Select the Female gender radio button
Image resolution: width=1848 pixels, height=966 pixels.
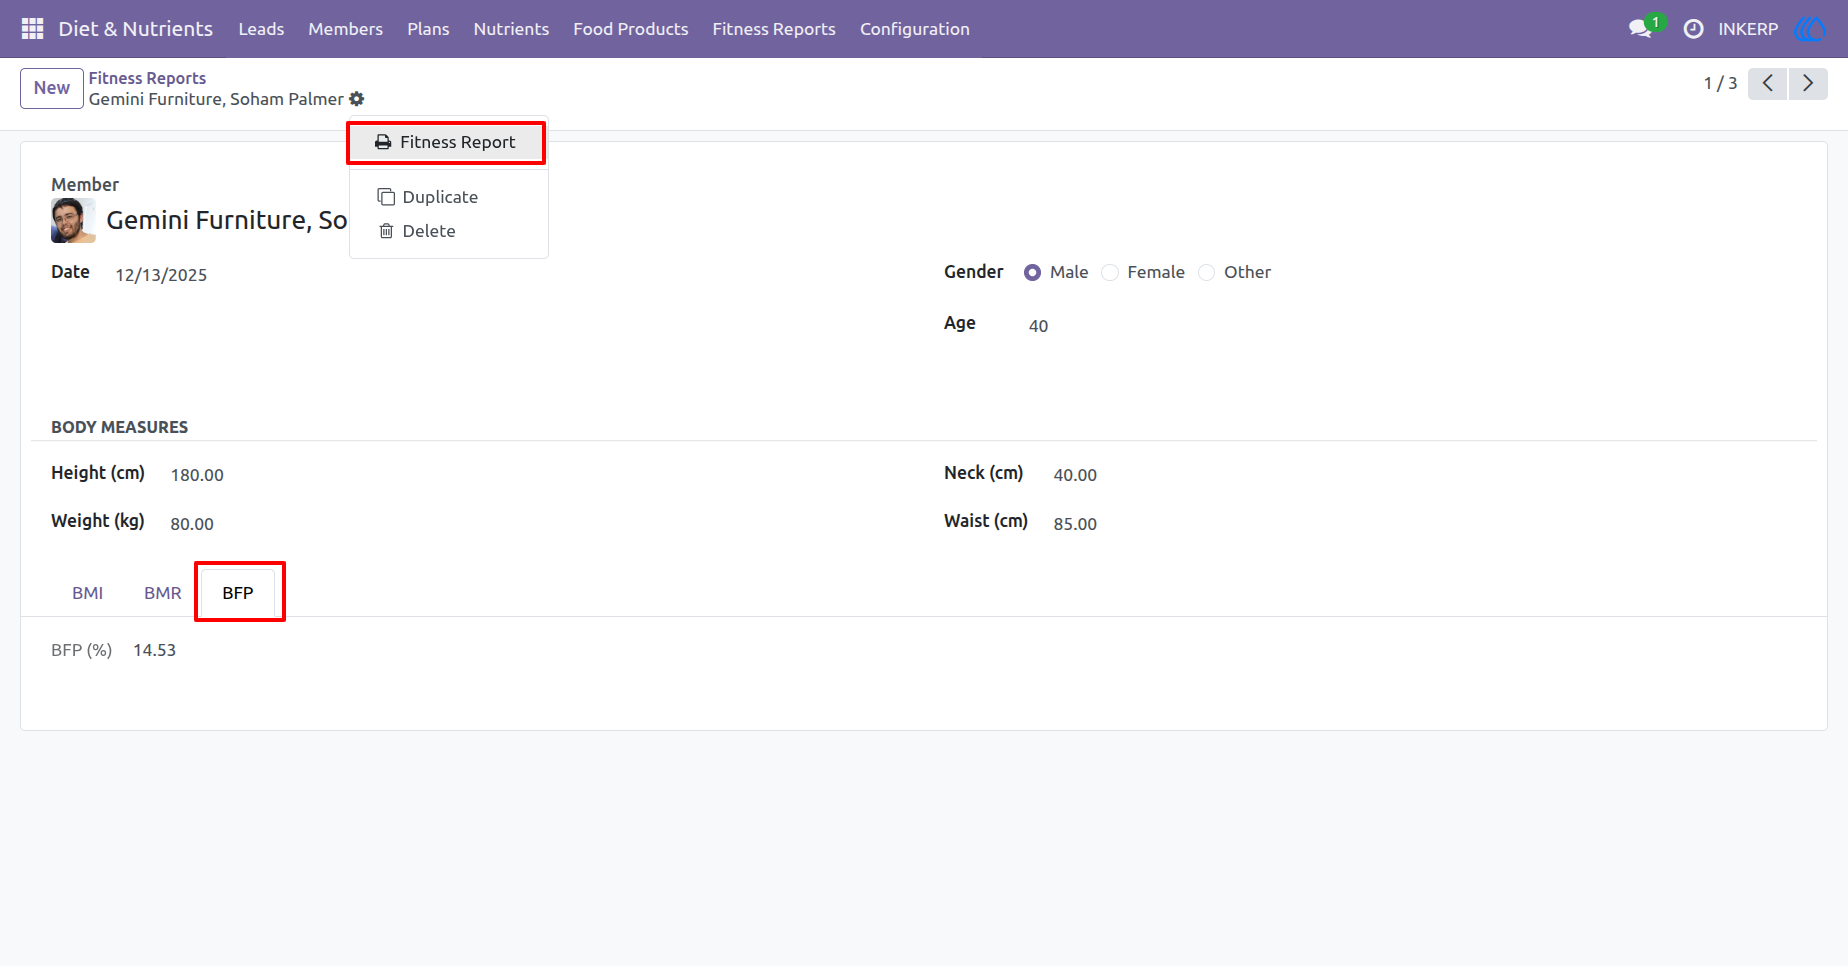(x=1110, y=272)
